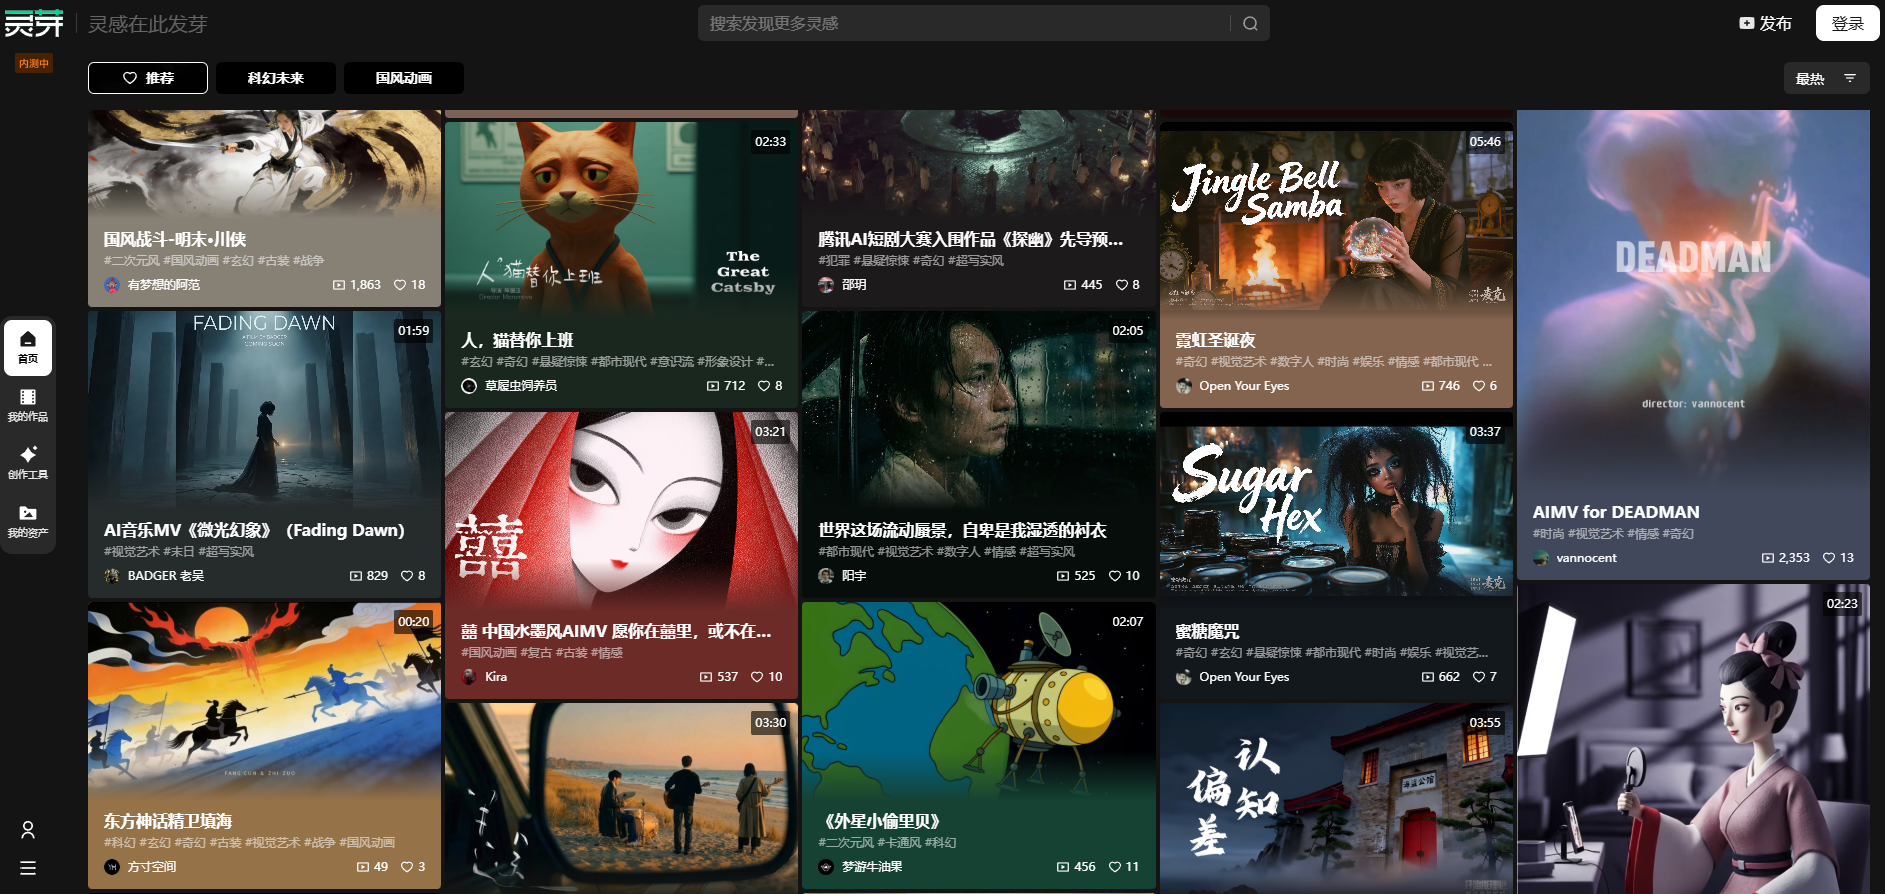Viewport: 1885px width, 894px height.
Task: Switch to 科幻未来 category tab
Action: coord(276,78)
